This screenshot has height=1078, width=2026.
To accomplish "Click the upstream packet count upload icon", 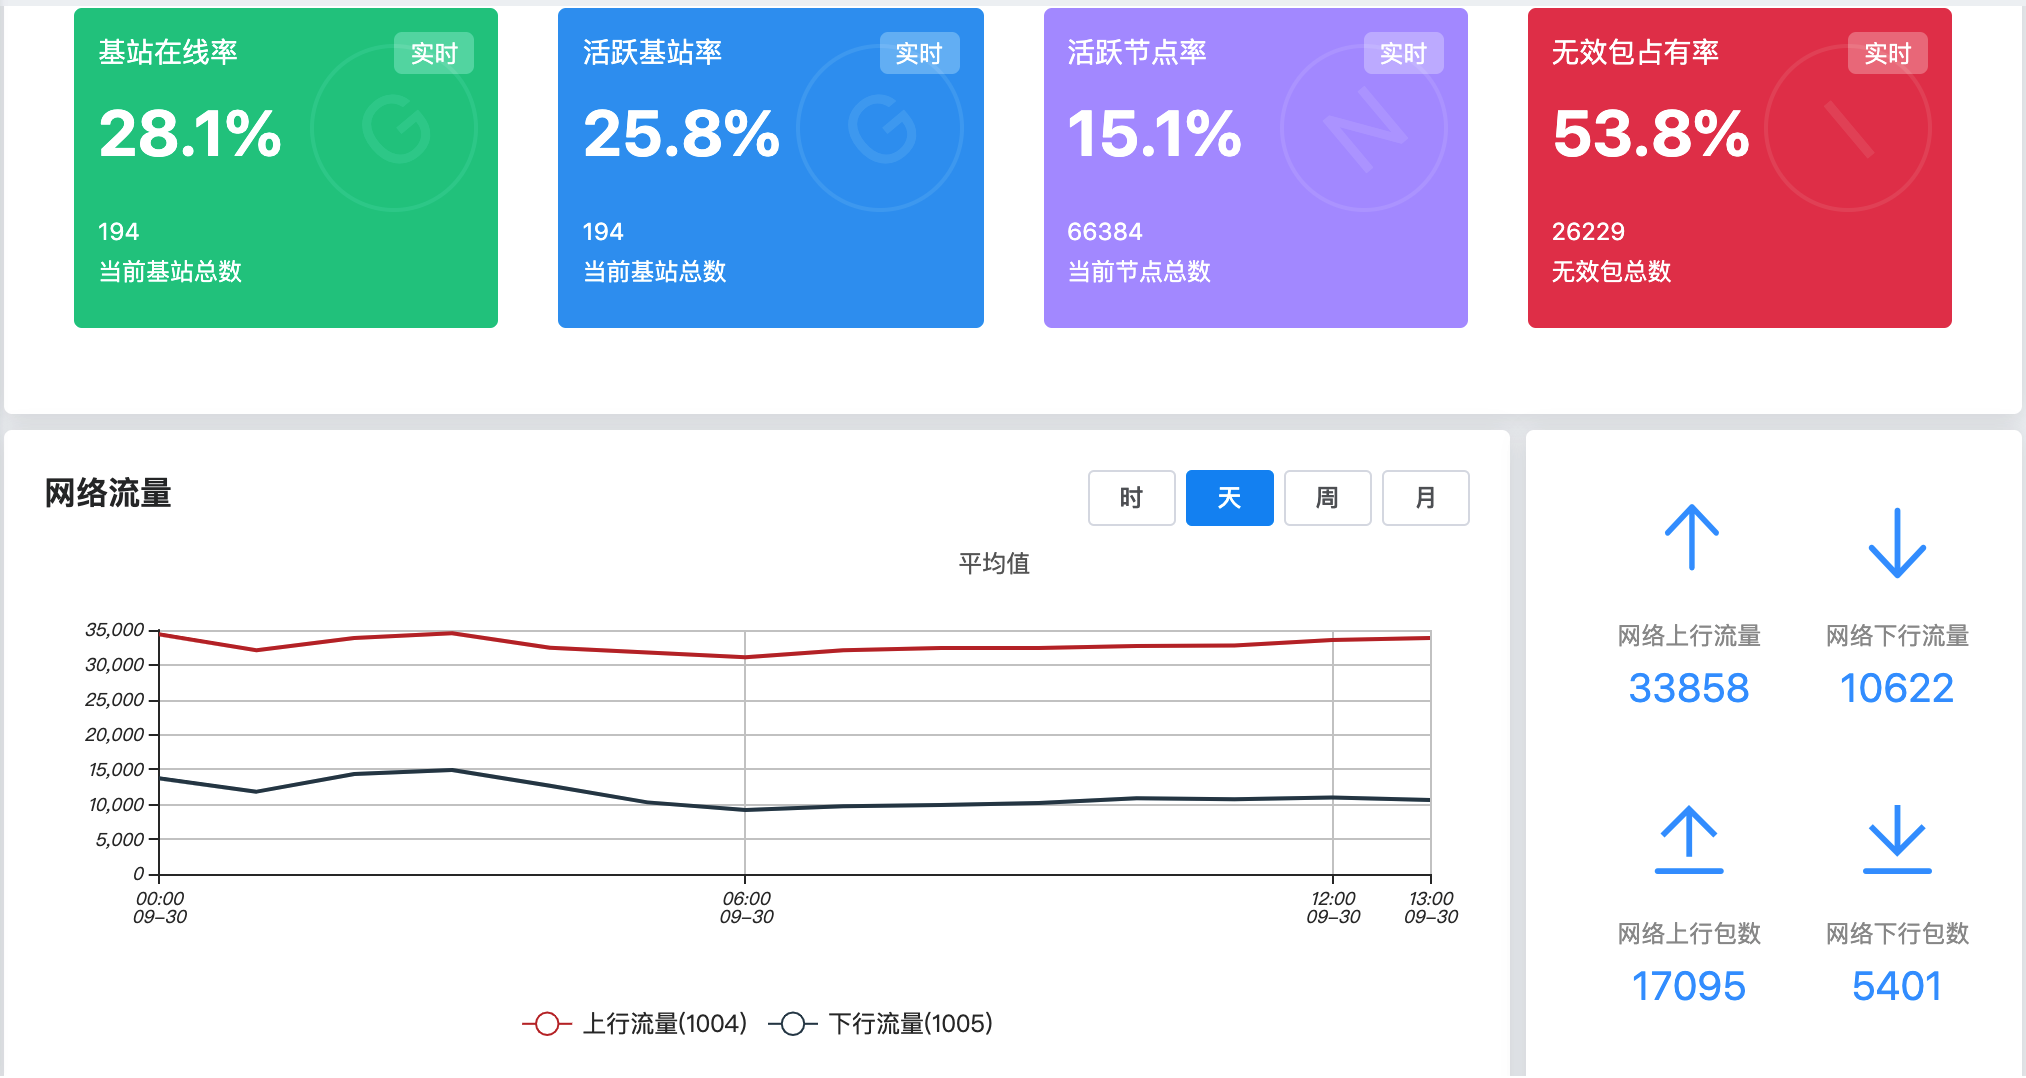I will pos(1689,839).
